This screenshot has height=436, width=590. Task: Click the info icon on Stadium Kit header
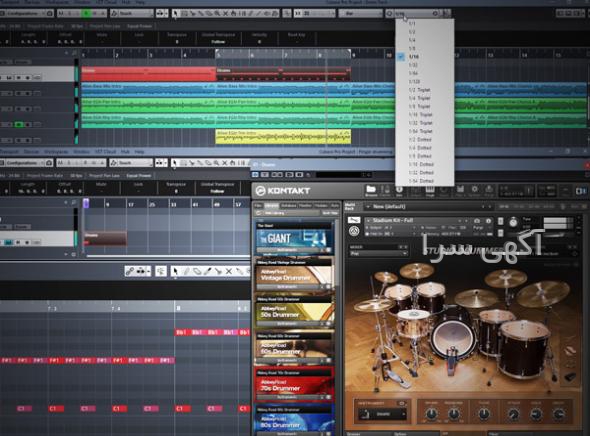[488, 220]
